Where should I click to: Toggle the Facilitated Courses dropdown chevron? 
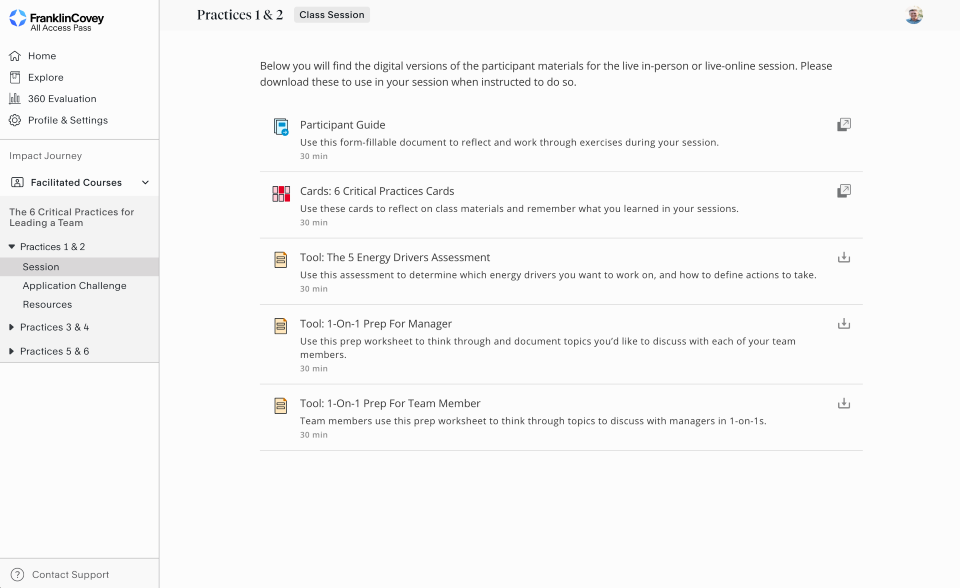click(145, 183)
